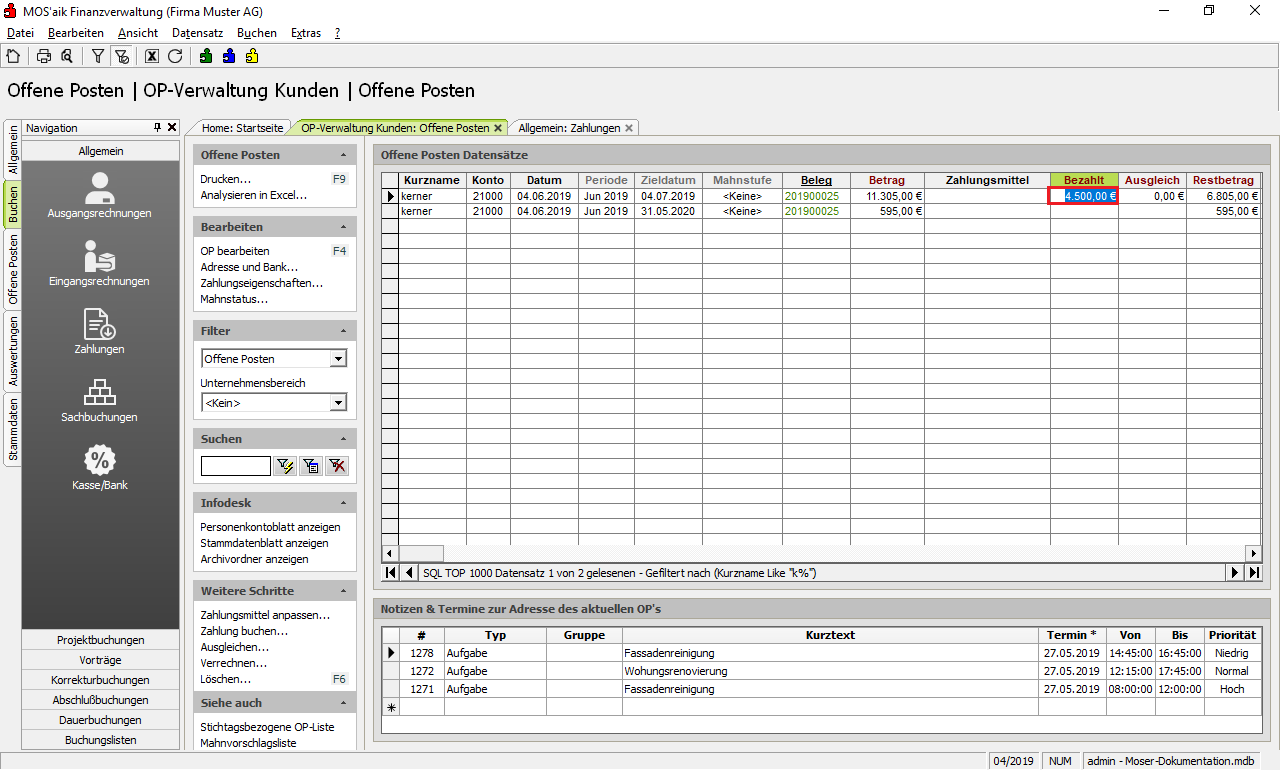Open Kasse/Bank from navigation panel
Screen dimensions: 1280x770
point(100,467)
